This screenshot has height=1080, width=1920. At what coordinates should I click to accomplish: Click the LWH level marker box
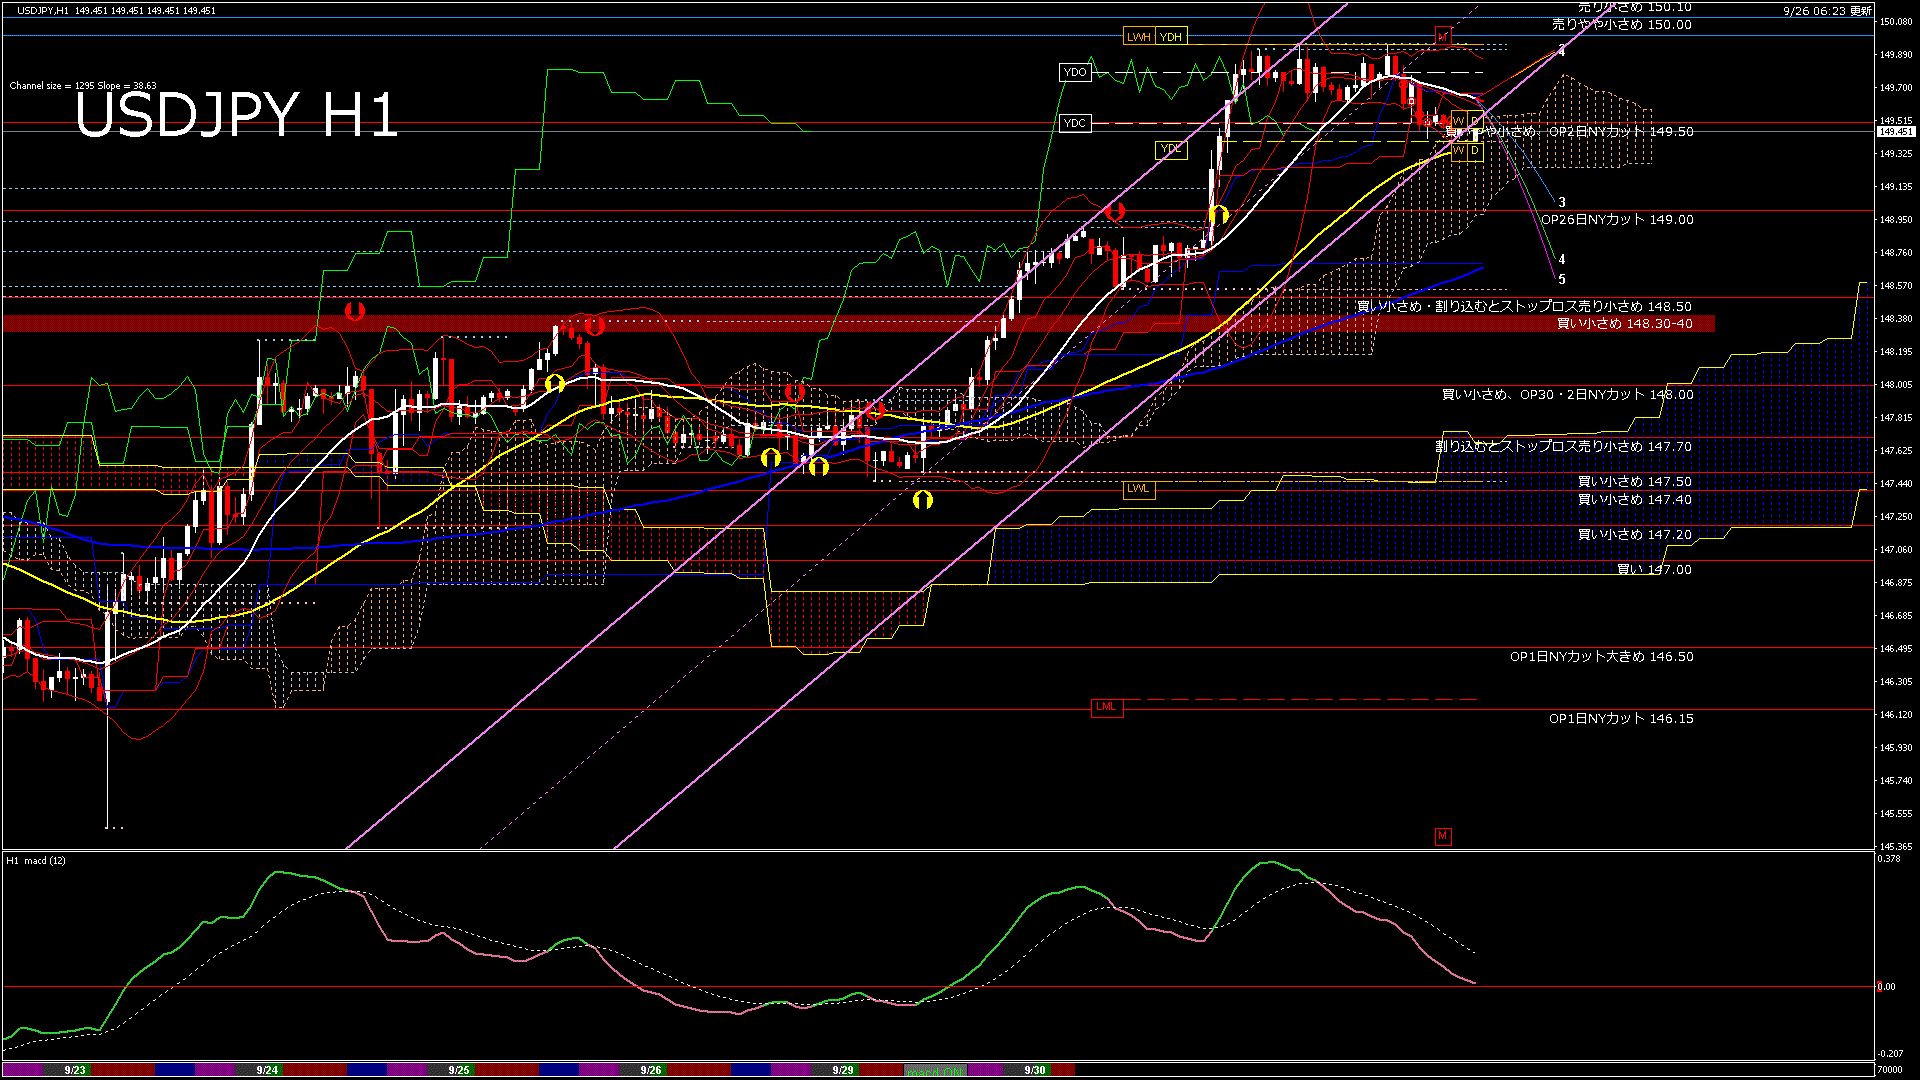click(x=1138, y=37)
